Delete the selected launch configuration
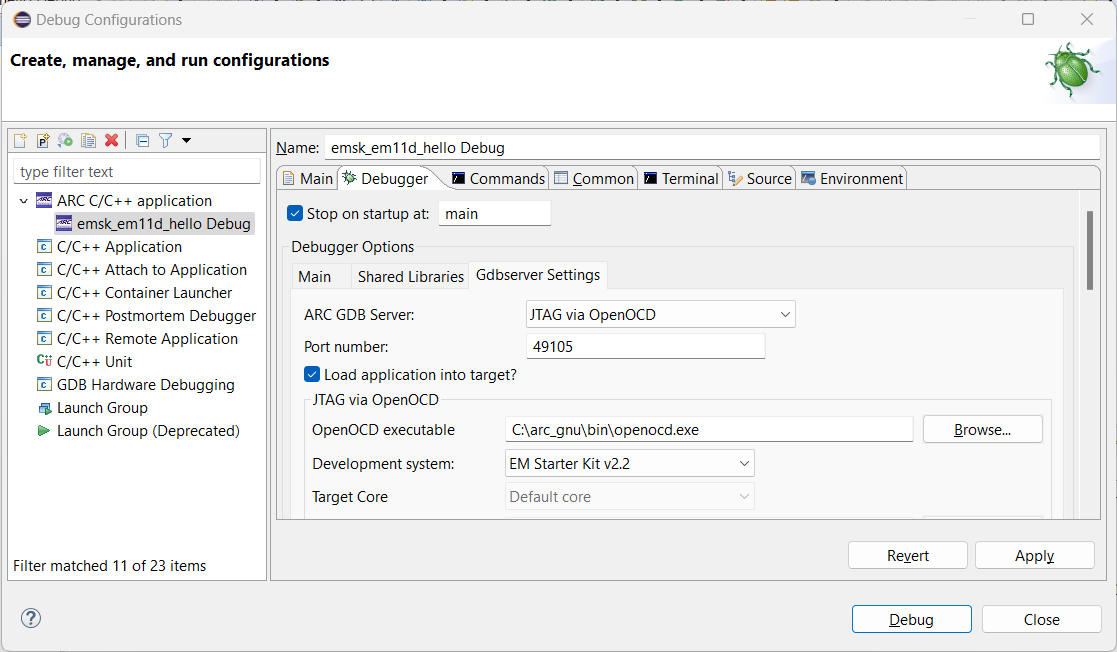 coord(111,140)
